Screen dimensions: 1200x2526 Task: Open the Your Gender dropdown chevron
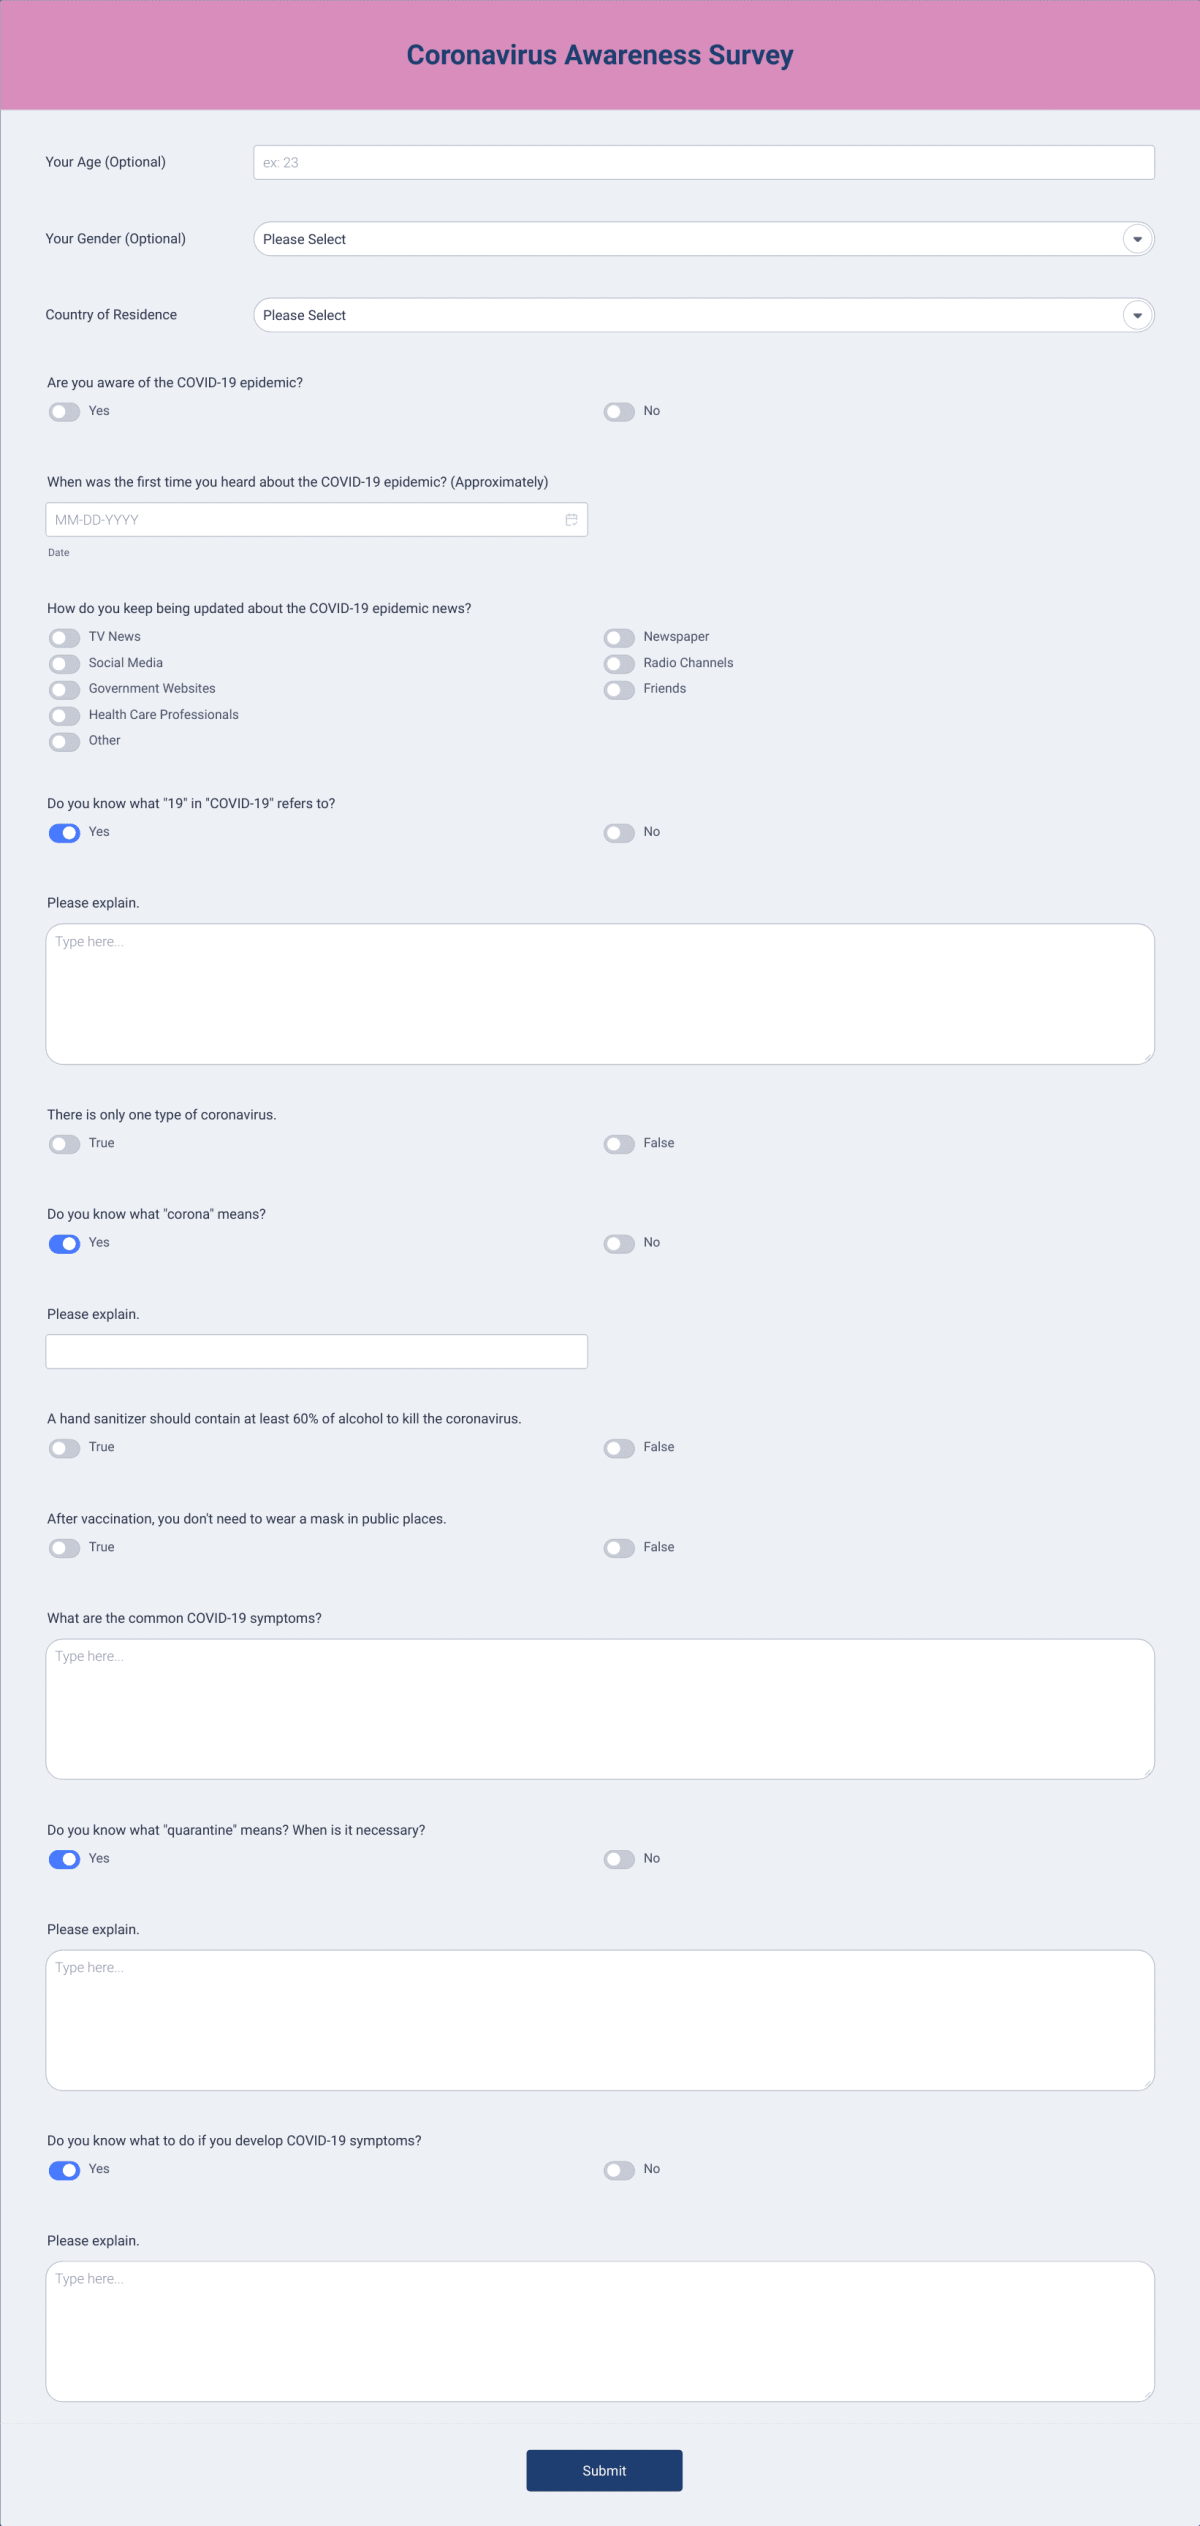[1135, 239]
